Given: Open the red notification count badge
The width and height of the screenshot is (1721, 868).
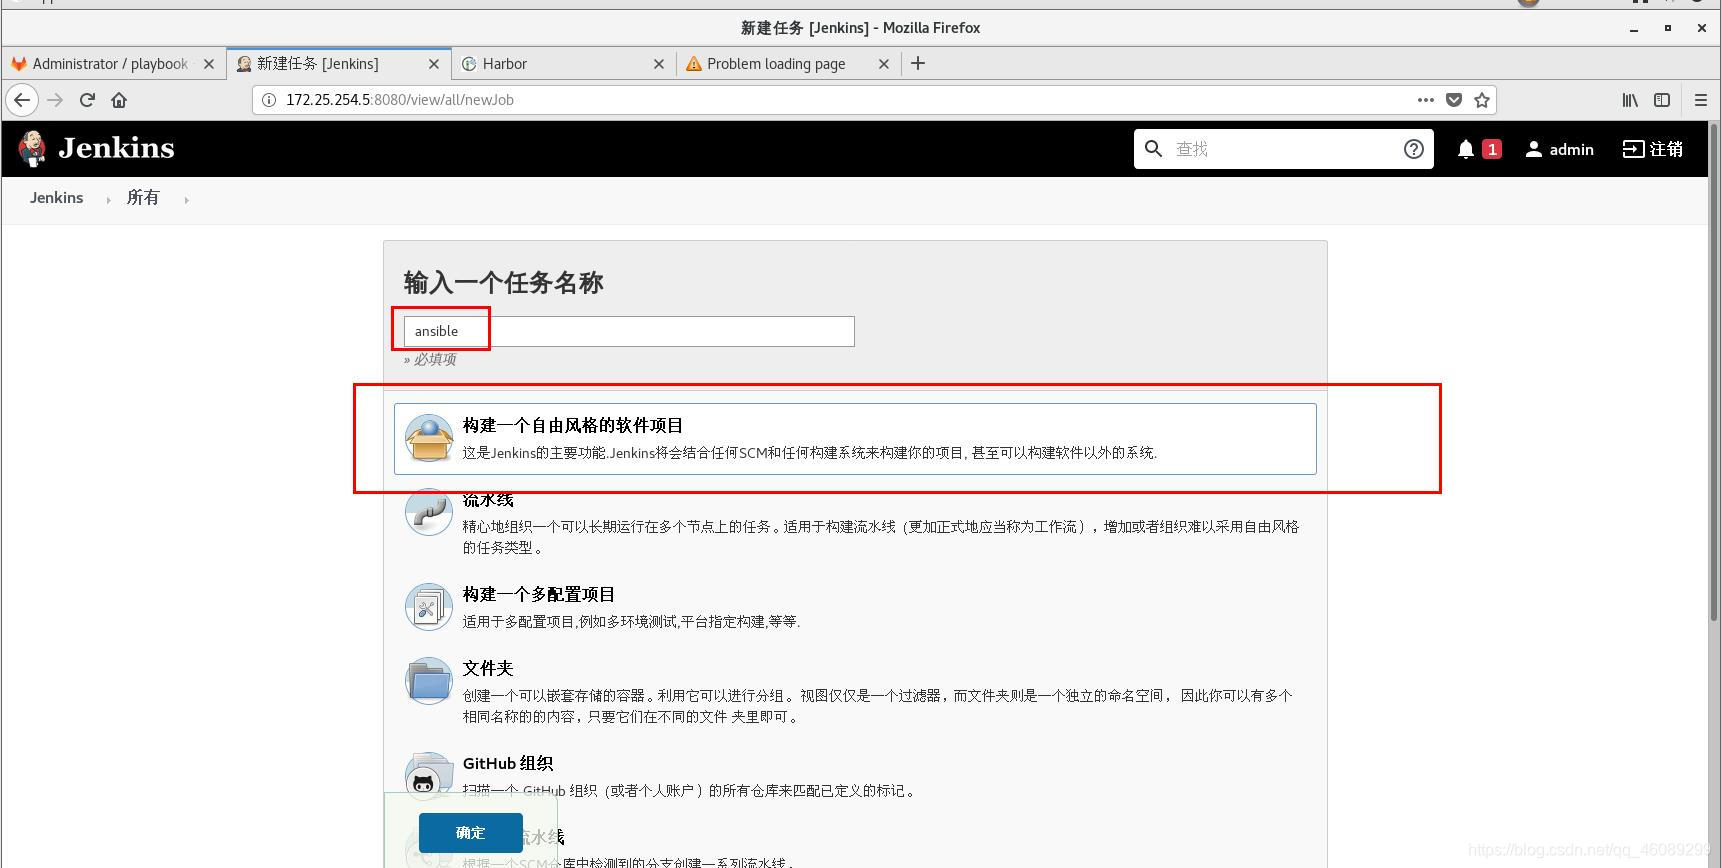Looking at the screenshot, I should tap(1492, 149).
